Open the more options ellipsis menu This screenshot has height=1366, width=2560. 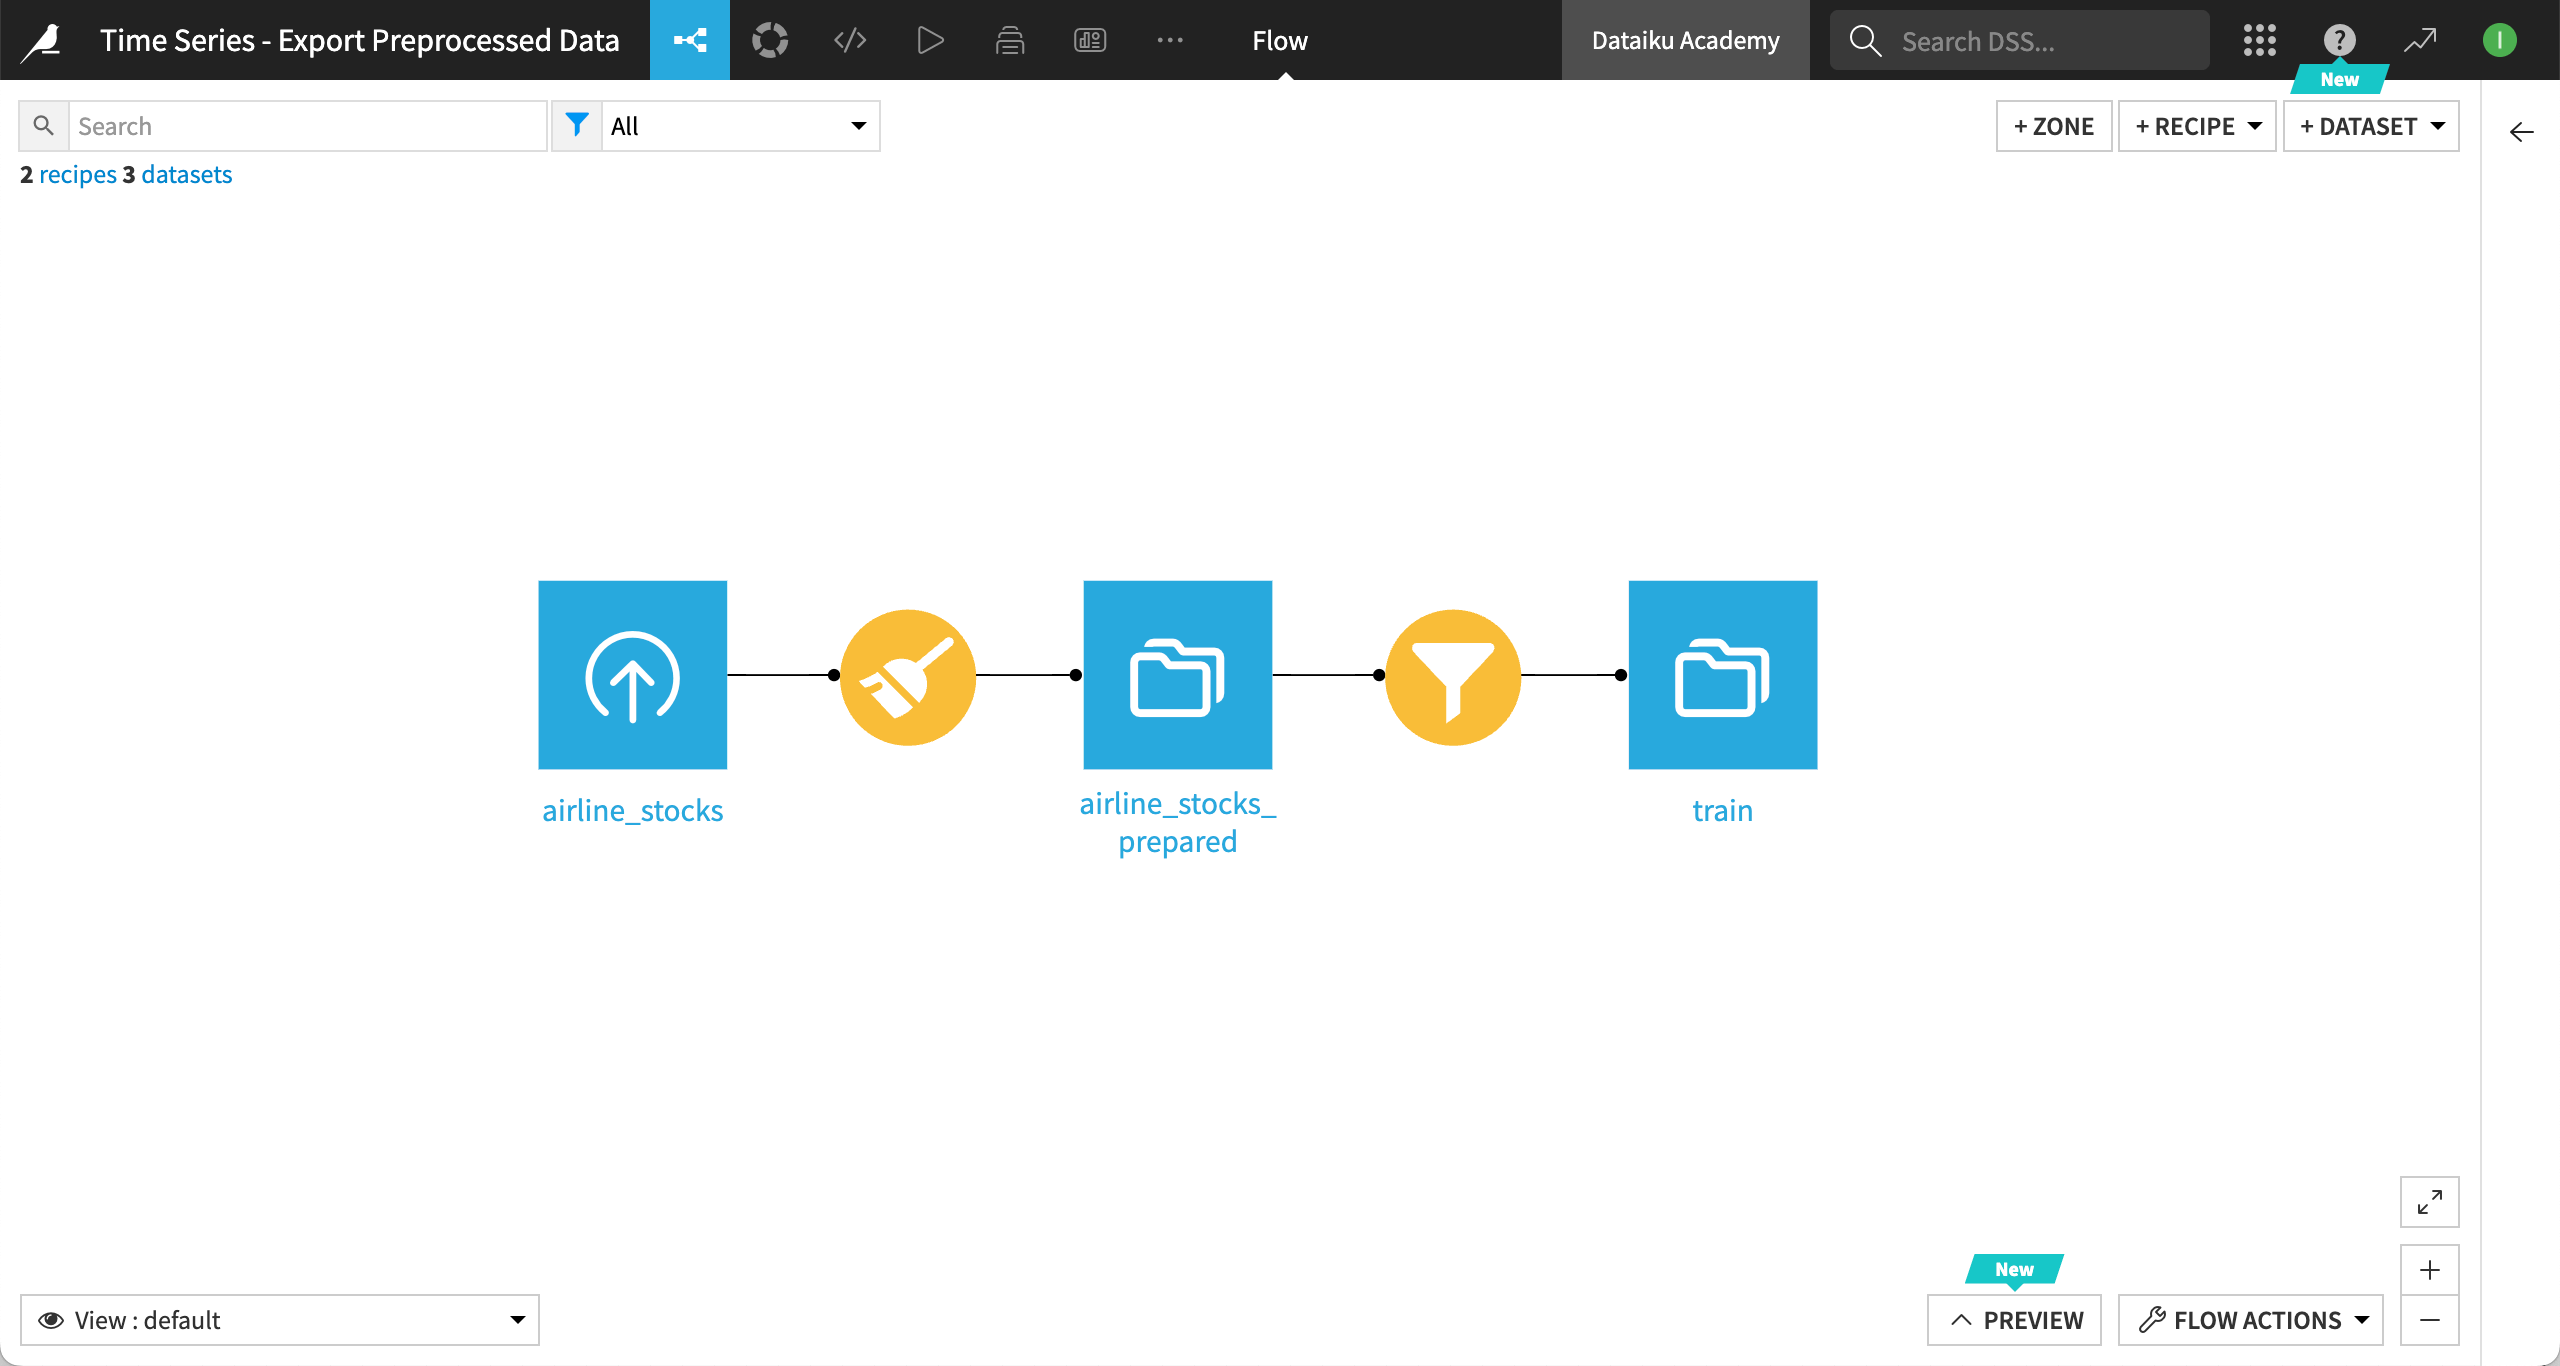click(1169, 40)
